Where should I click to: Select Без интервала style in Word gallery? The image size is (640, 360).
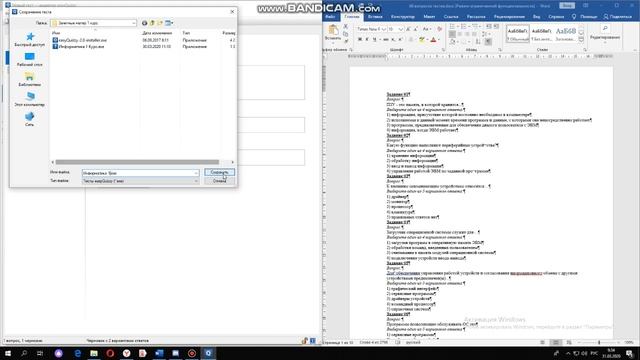tap(542, 33)
